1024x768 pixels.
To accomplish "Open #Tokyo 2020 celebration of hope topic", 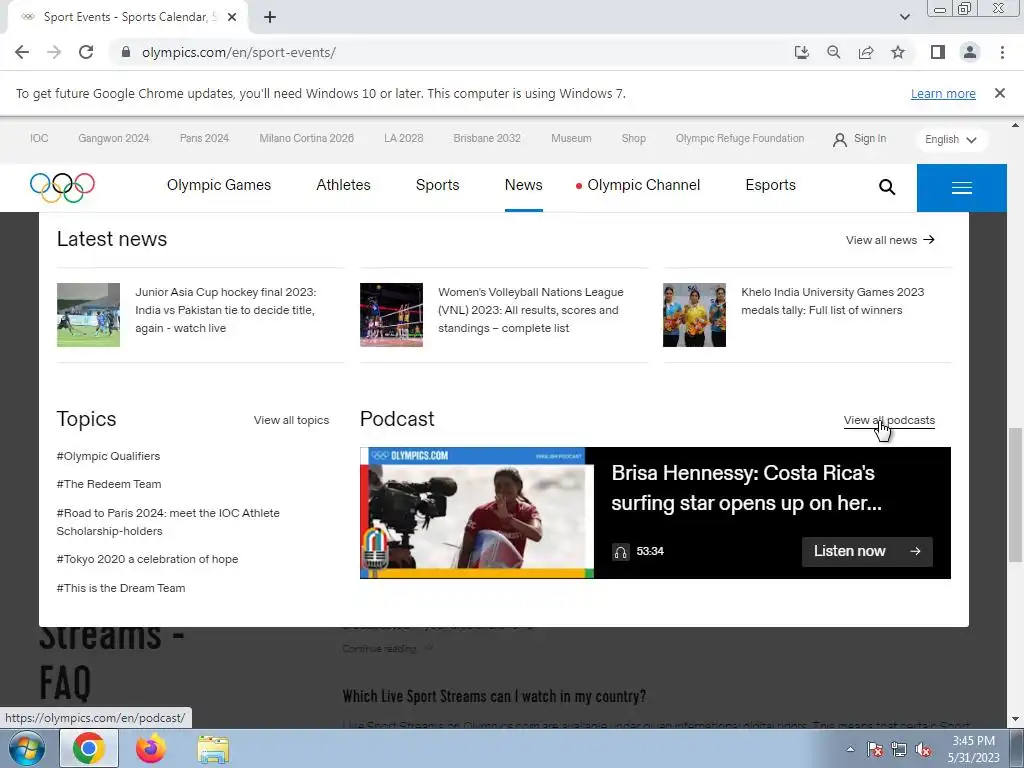I will (147, 559).
